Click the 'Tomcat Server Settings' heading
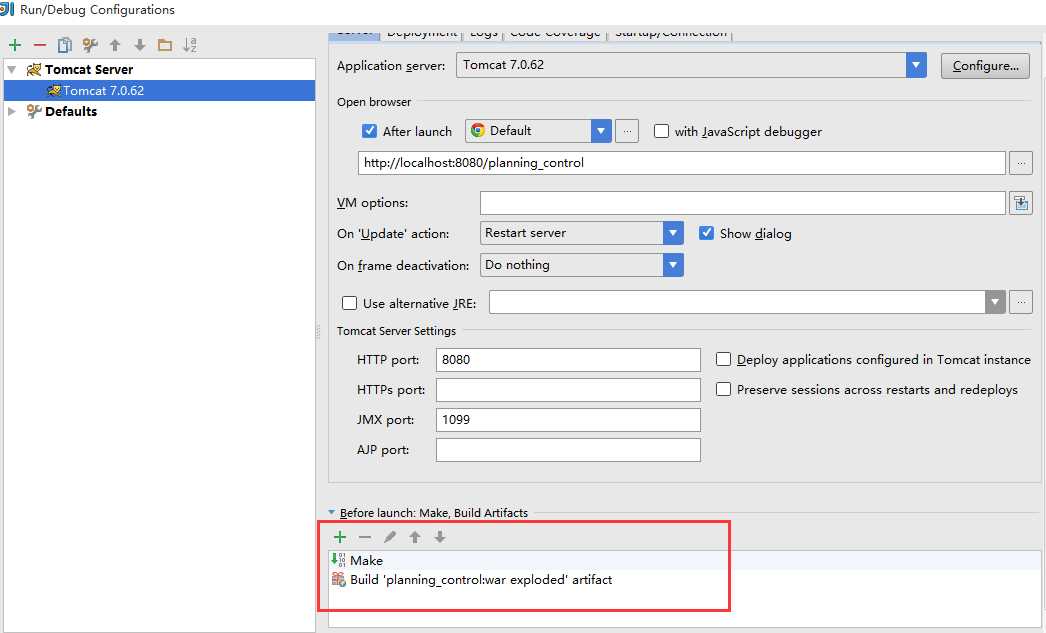The image size is (1046, 633). pyautogui.click(x=396, y=331)
